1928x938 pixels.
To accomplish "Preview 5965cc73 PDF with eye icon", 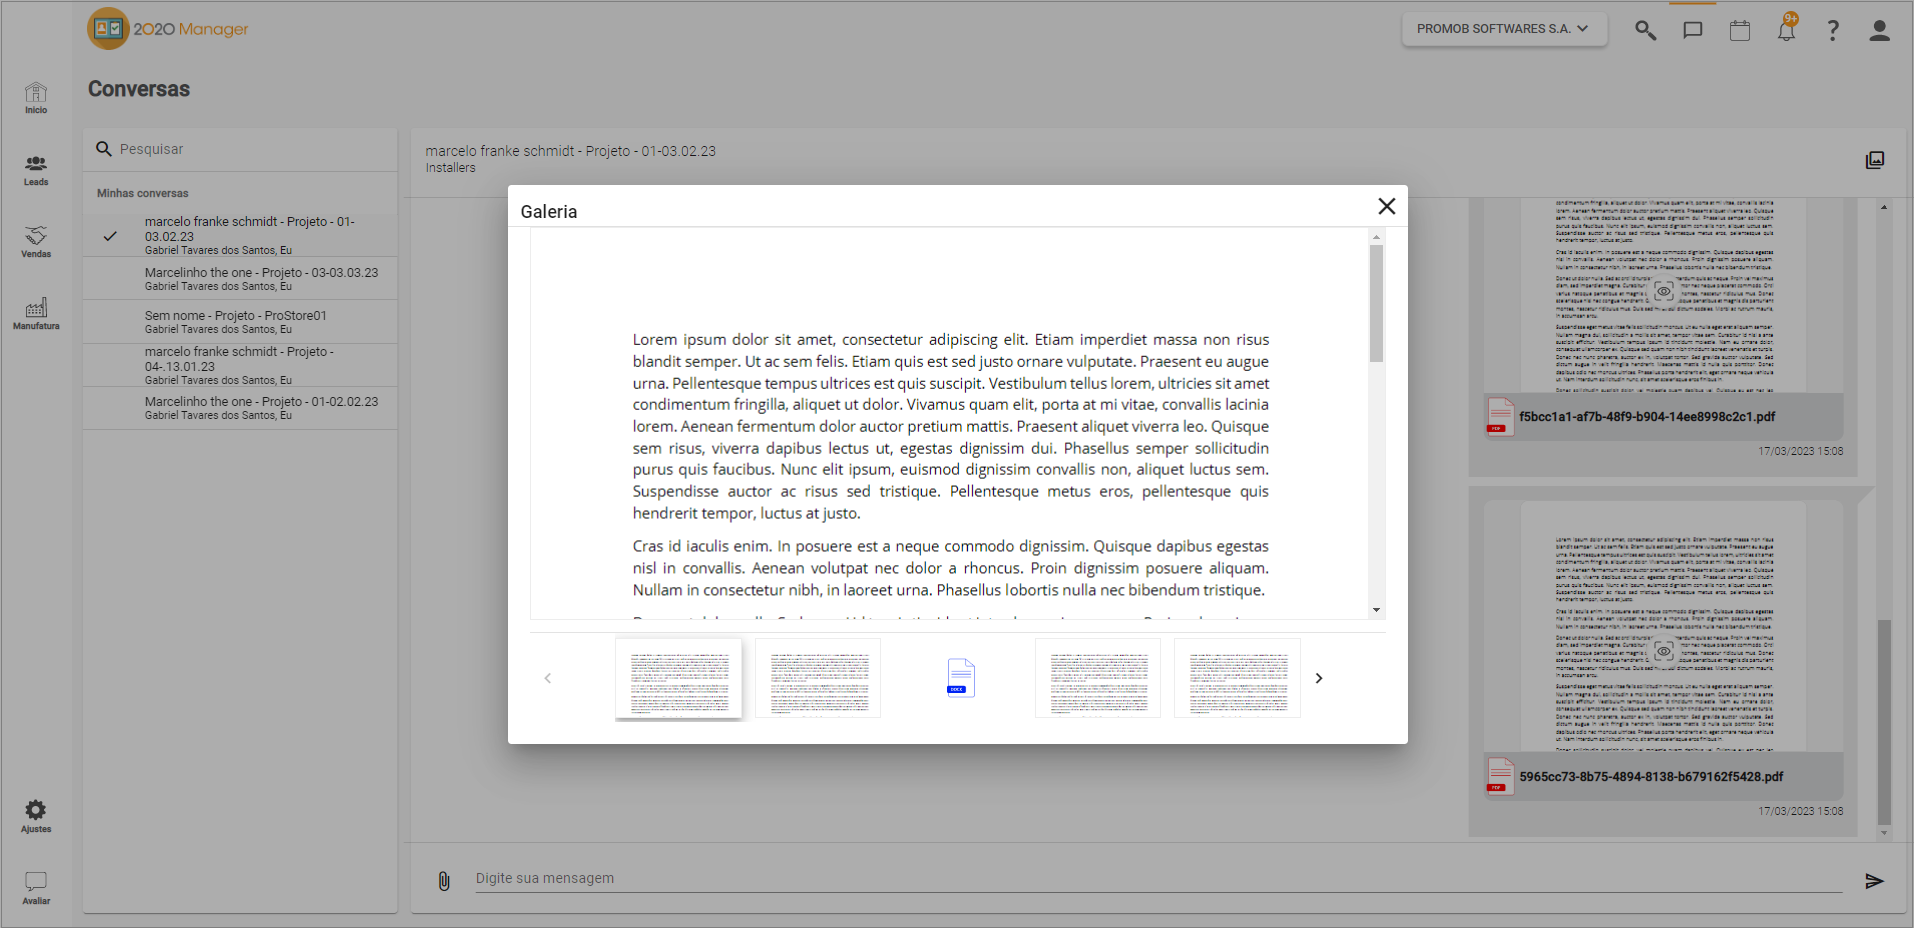I will pos(1663,651).
